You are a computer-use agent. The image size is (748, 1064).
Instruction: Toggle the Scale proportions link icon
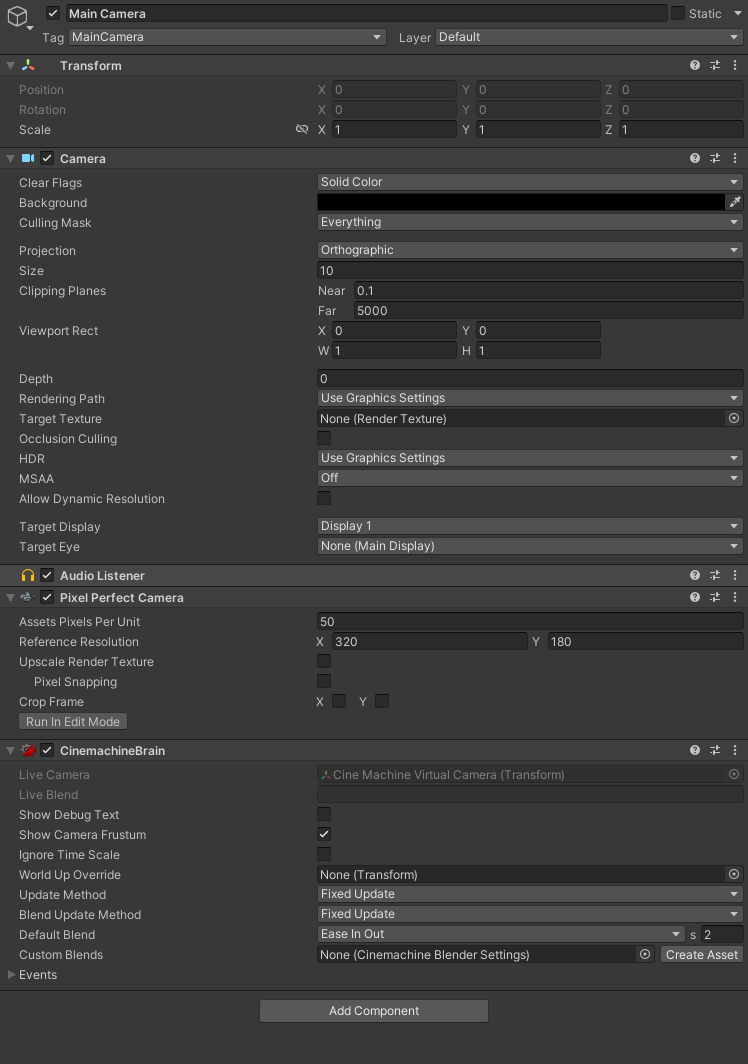coord(302,129)
